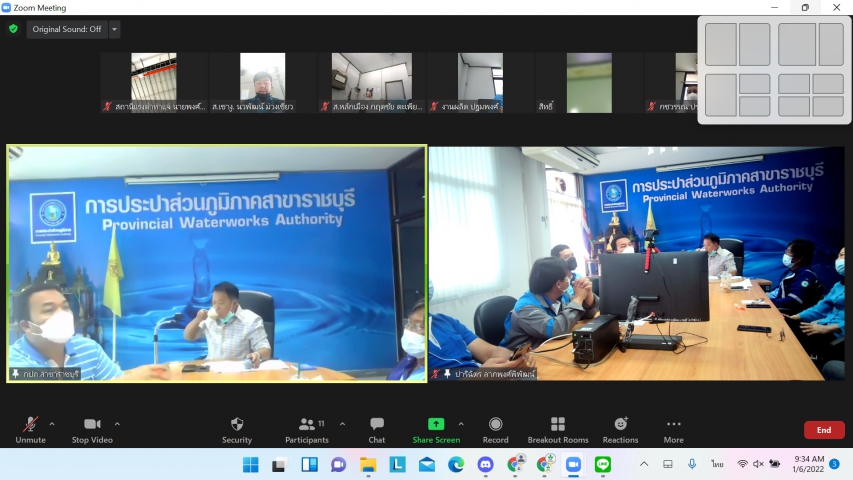
Task: Open LINE app from taskbar
Action: click(603, 465)
